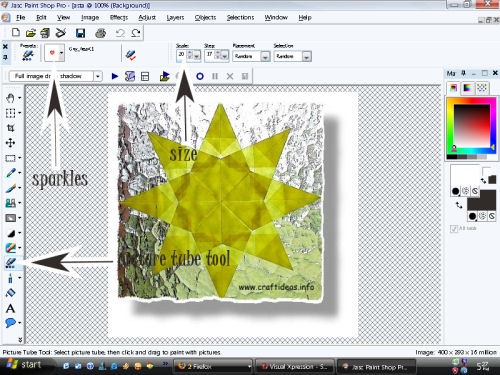Open the Selections menu
The height and width of the screenshot is (375, 500).
point(240,17)
